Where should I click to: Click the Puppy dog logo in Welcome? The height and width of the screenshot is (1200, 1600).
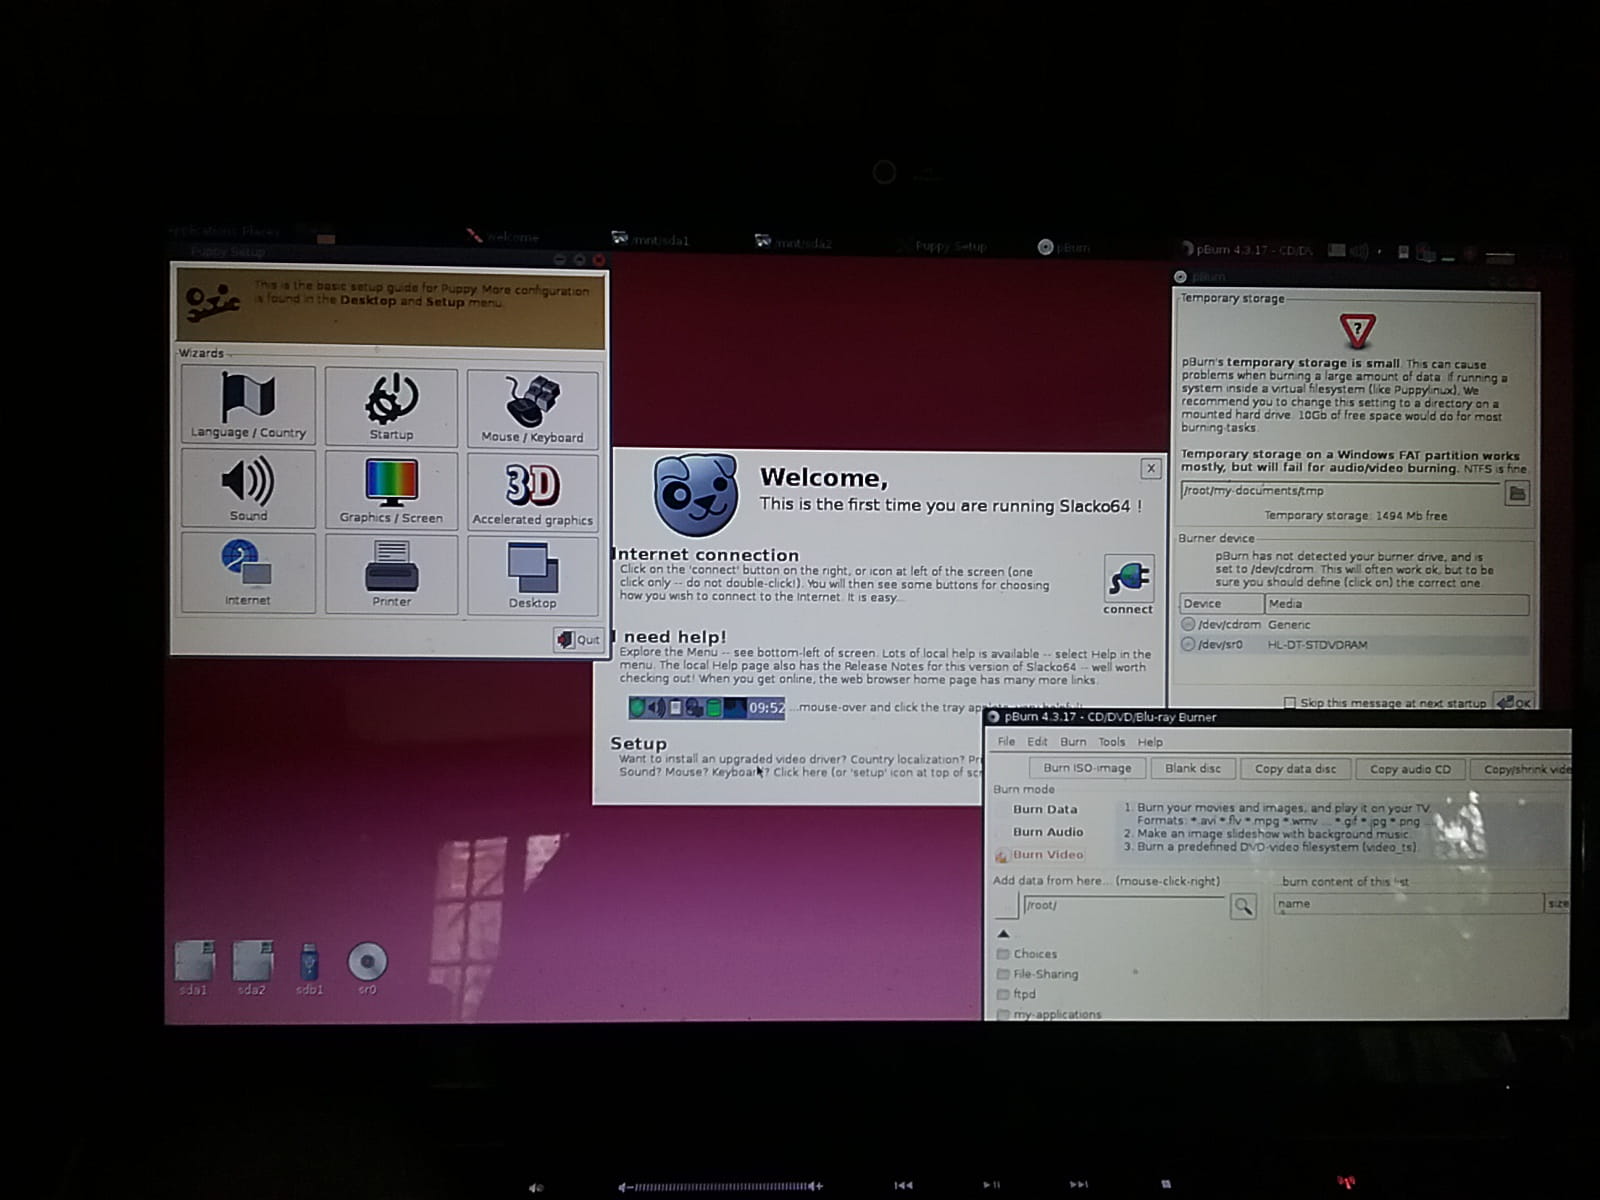pyautogui.click(x=696, y=496)
